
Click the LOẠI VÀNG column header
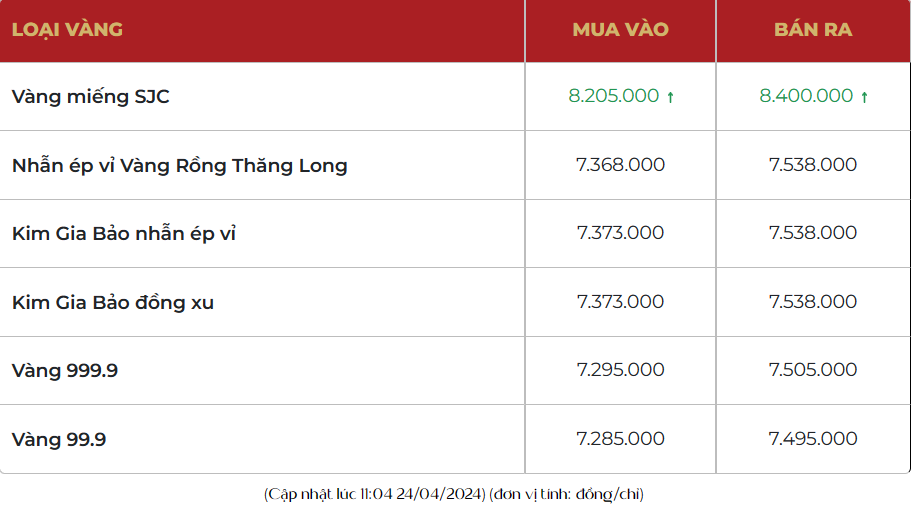coord(67,29)
